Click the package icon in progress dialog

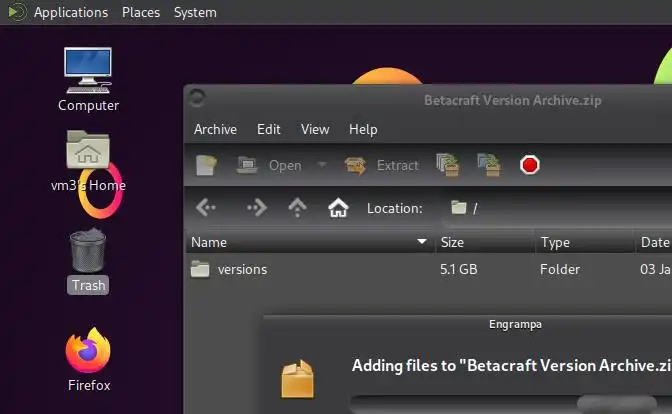point(297,379)
